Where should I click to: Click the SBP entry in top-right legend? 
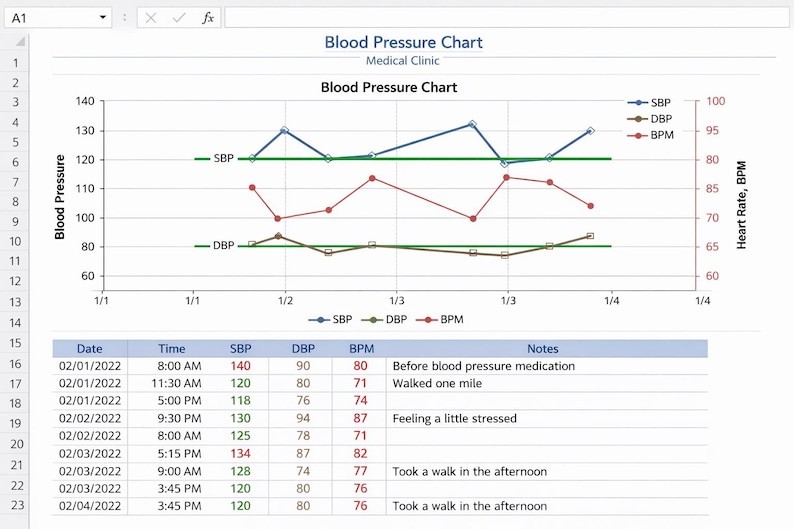click(649, 103)
